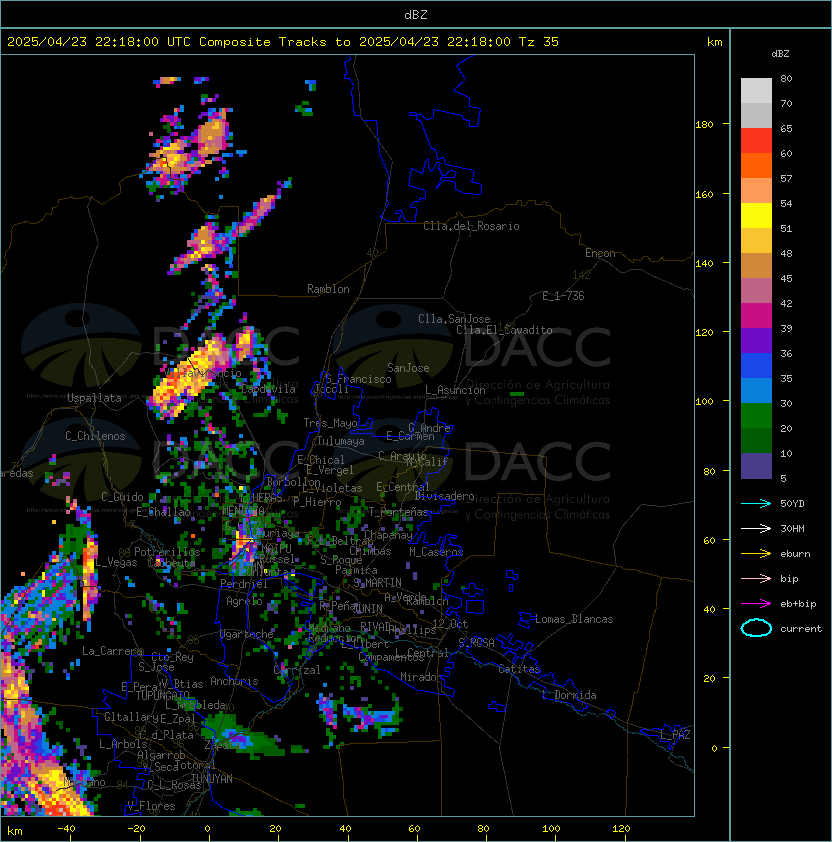The image size is (832, 842).
Task: Click the L_Asuncion map label
Action: (455, 390)
